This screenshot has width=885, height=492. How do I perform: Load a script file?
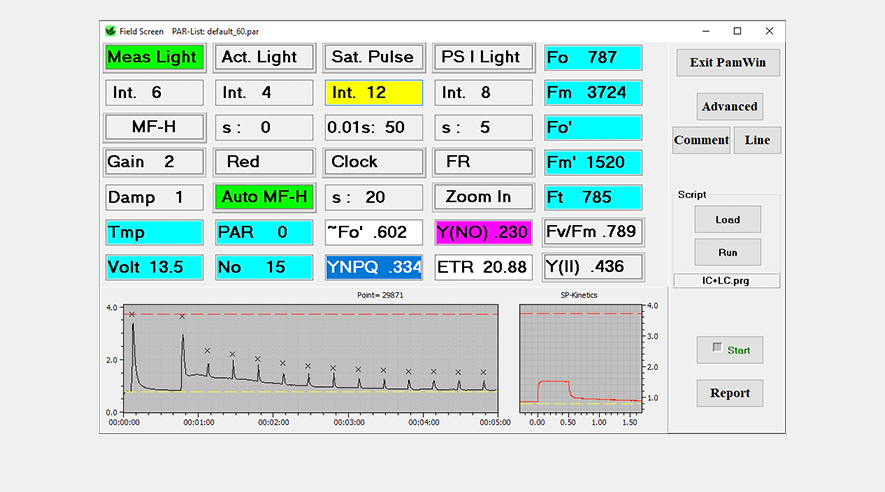pyautogui.click(x=728, y=219)
